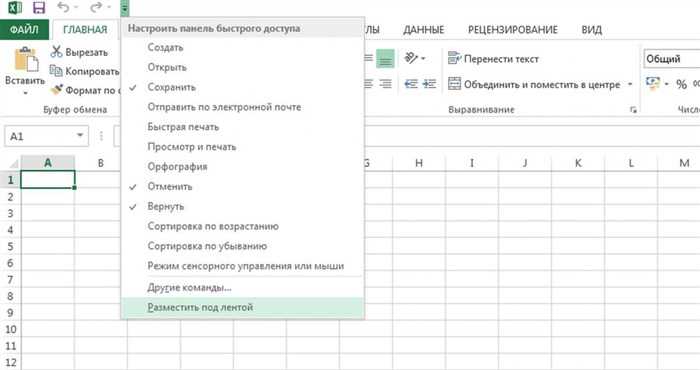Align text right icon
Viewport: 700px width, 370px height.
pyautogui.click(x=385, y=83)
